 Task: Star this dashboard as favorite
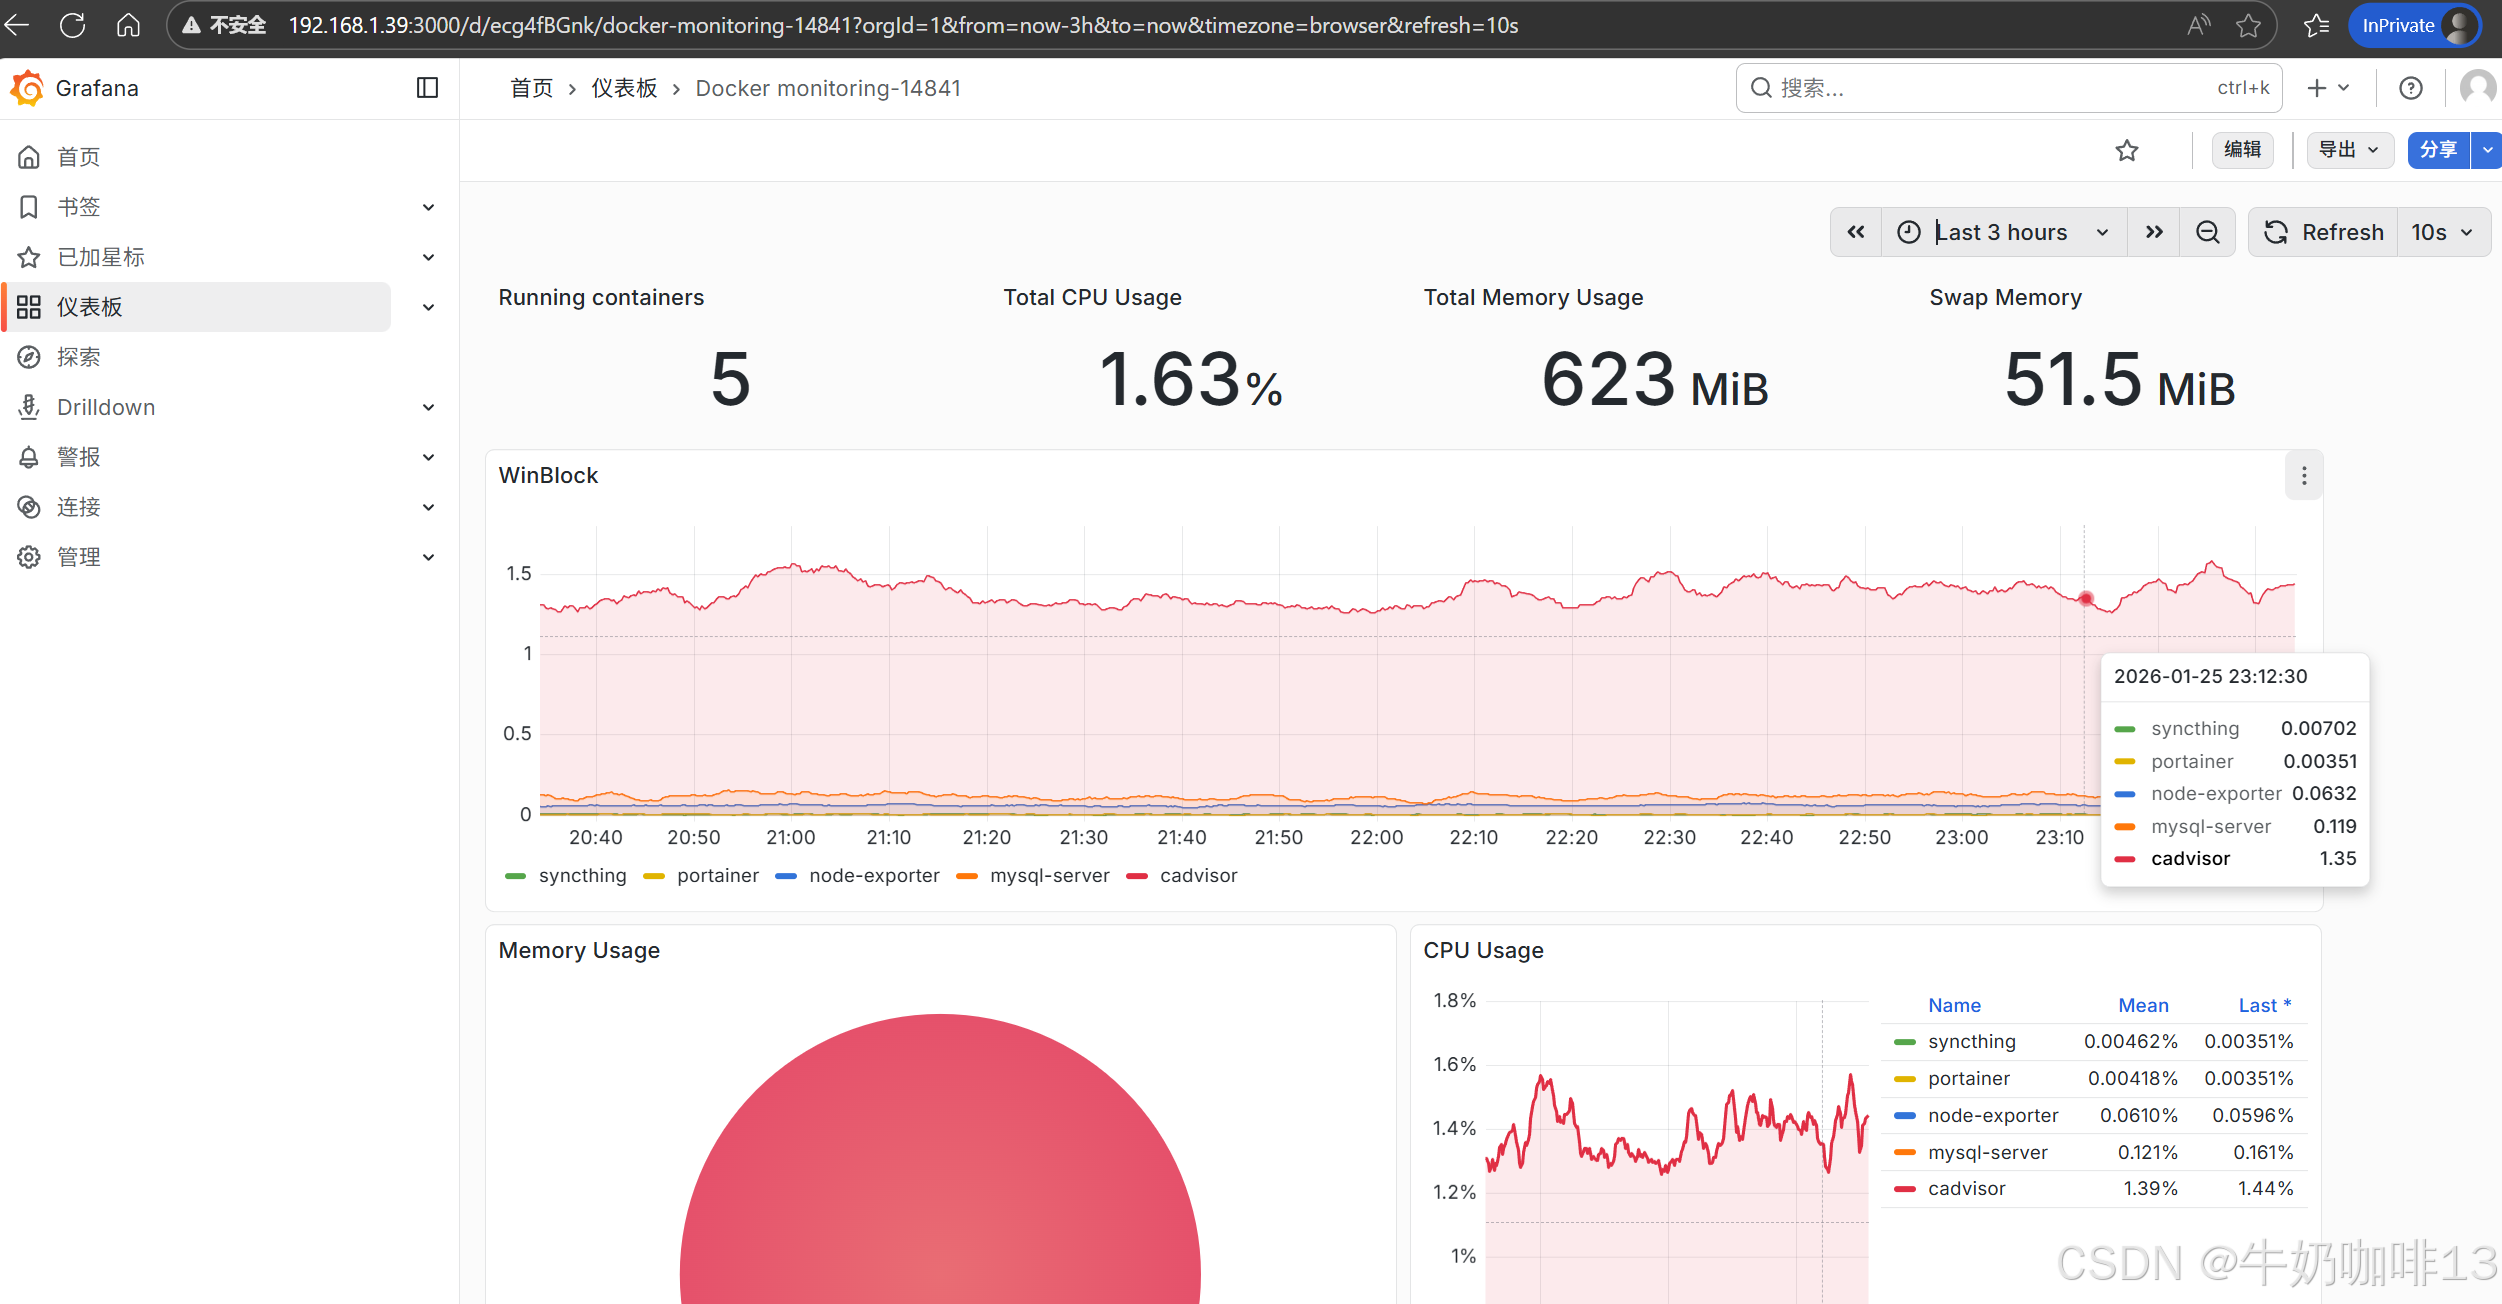(x=2127, y=150)
